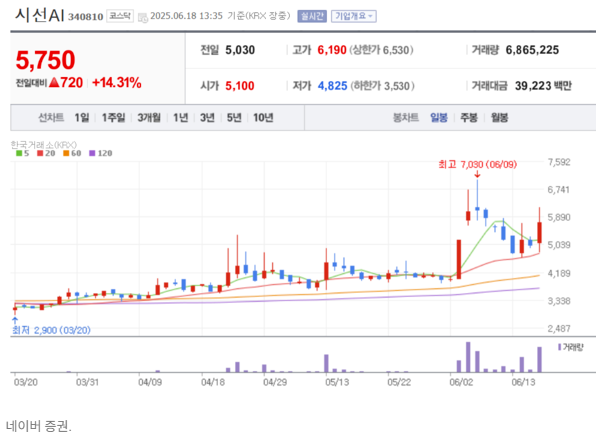Screen dimensions: 603x440
Task: Click the red 20-day average legend marker
Action: (x=40, y=153)
